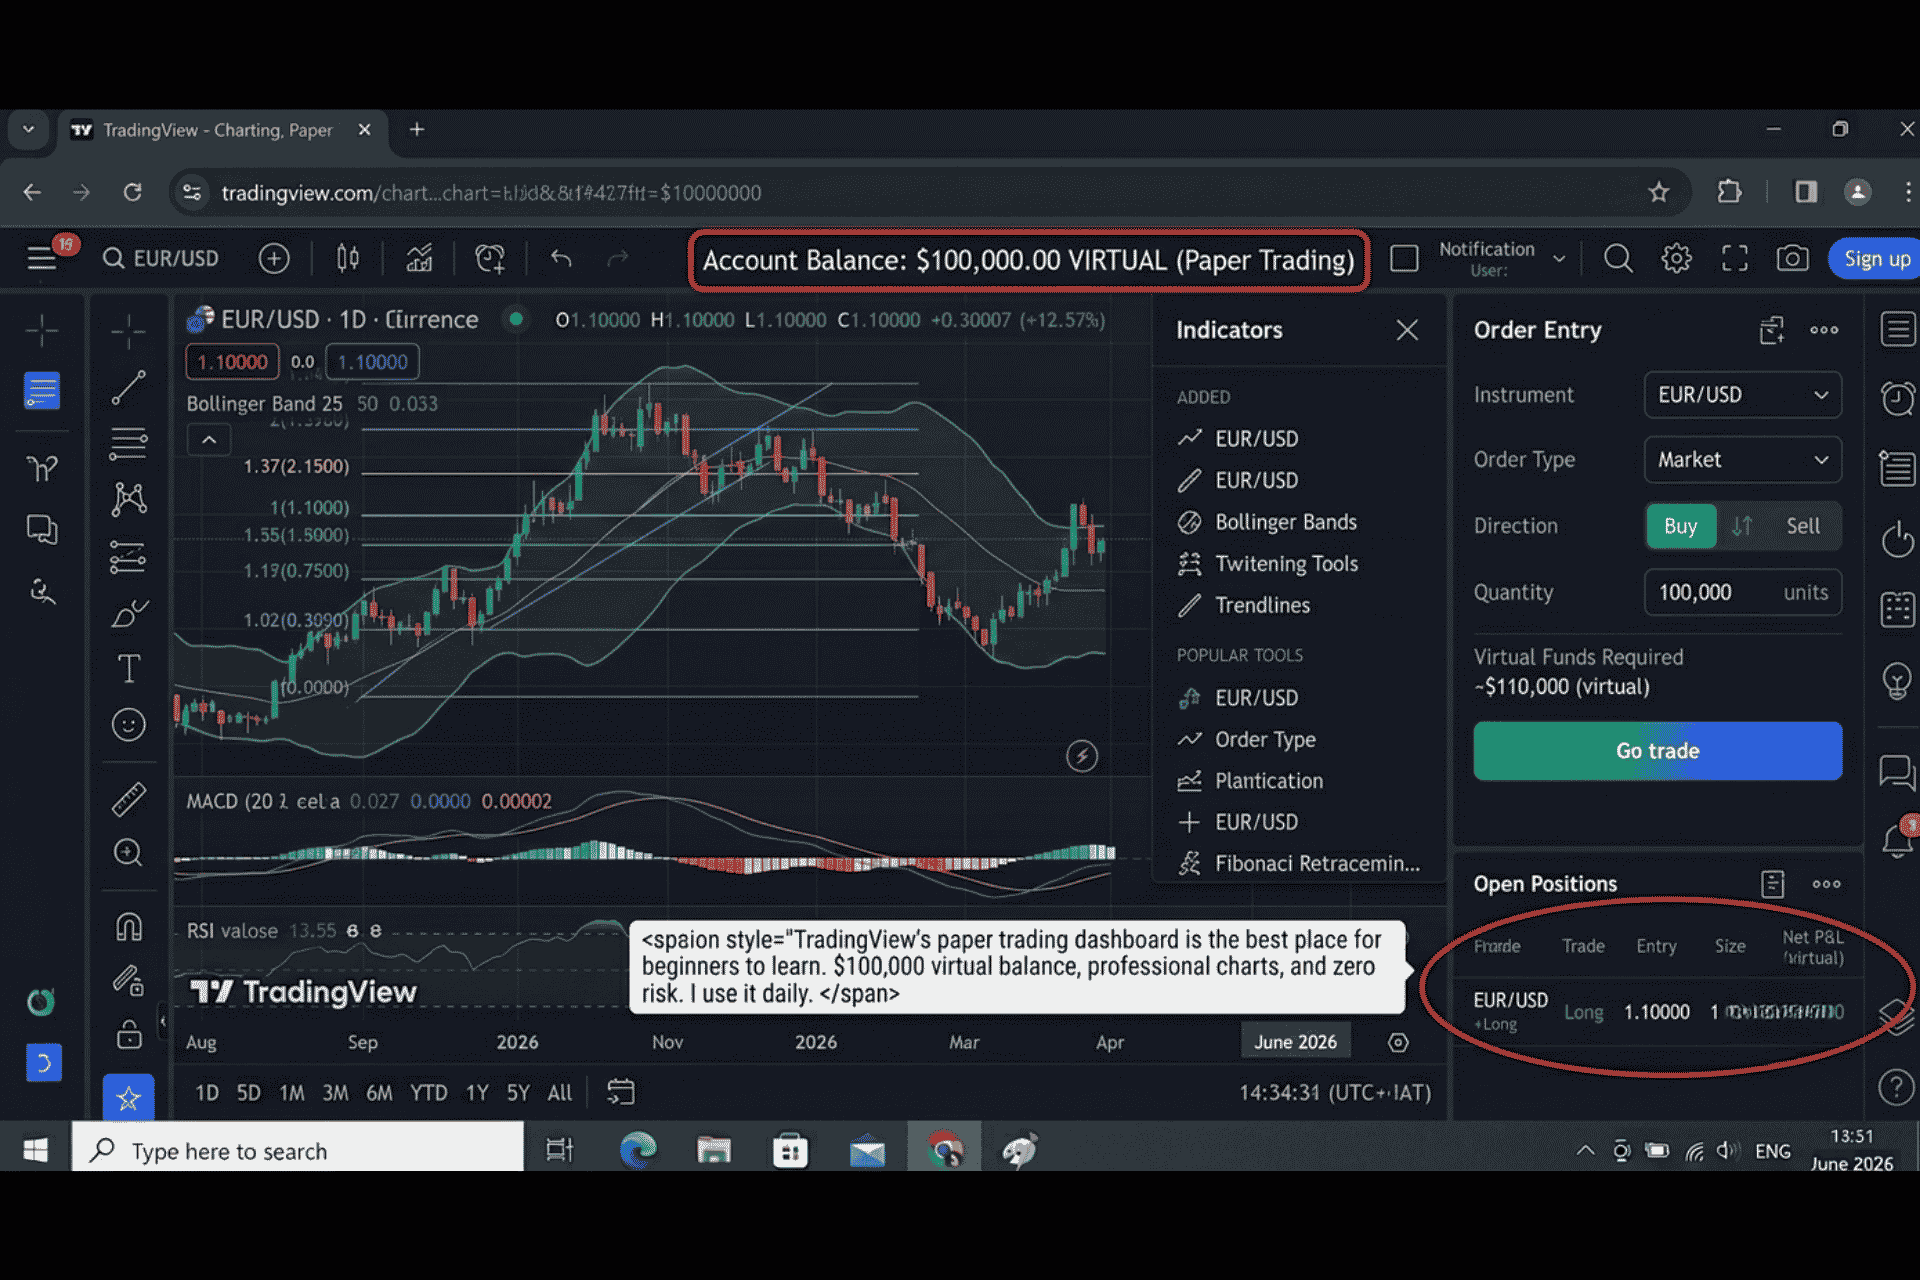Viewport: 1920px width, 1280px height.
Task: Open ideas lightbulb on right sidebar
Action: click(x=1897, y=682)
